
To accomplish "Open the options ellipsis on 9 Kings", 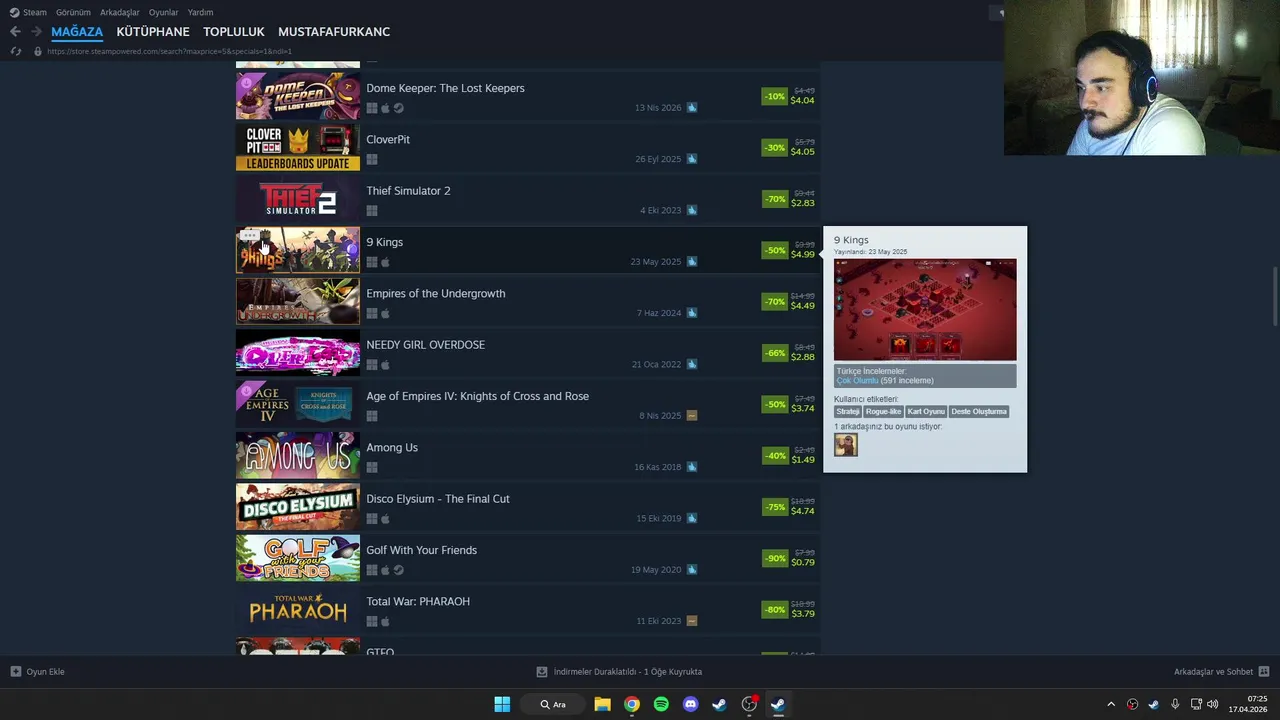I will point(249,236).
